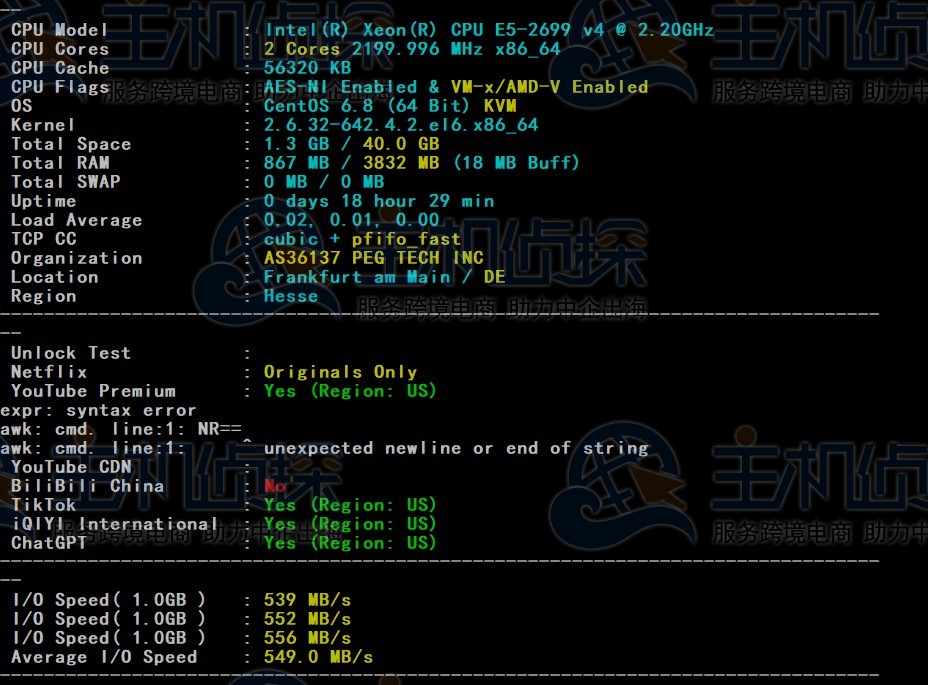The width and height of the screenshot is (928, 685).
Task: Select the ChatGPT label
Action: pos(49,543)
